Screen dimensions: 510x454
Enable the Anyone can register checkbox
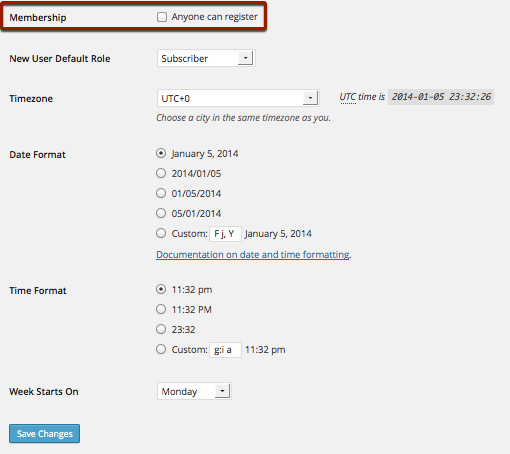click(162, 17)
